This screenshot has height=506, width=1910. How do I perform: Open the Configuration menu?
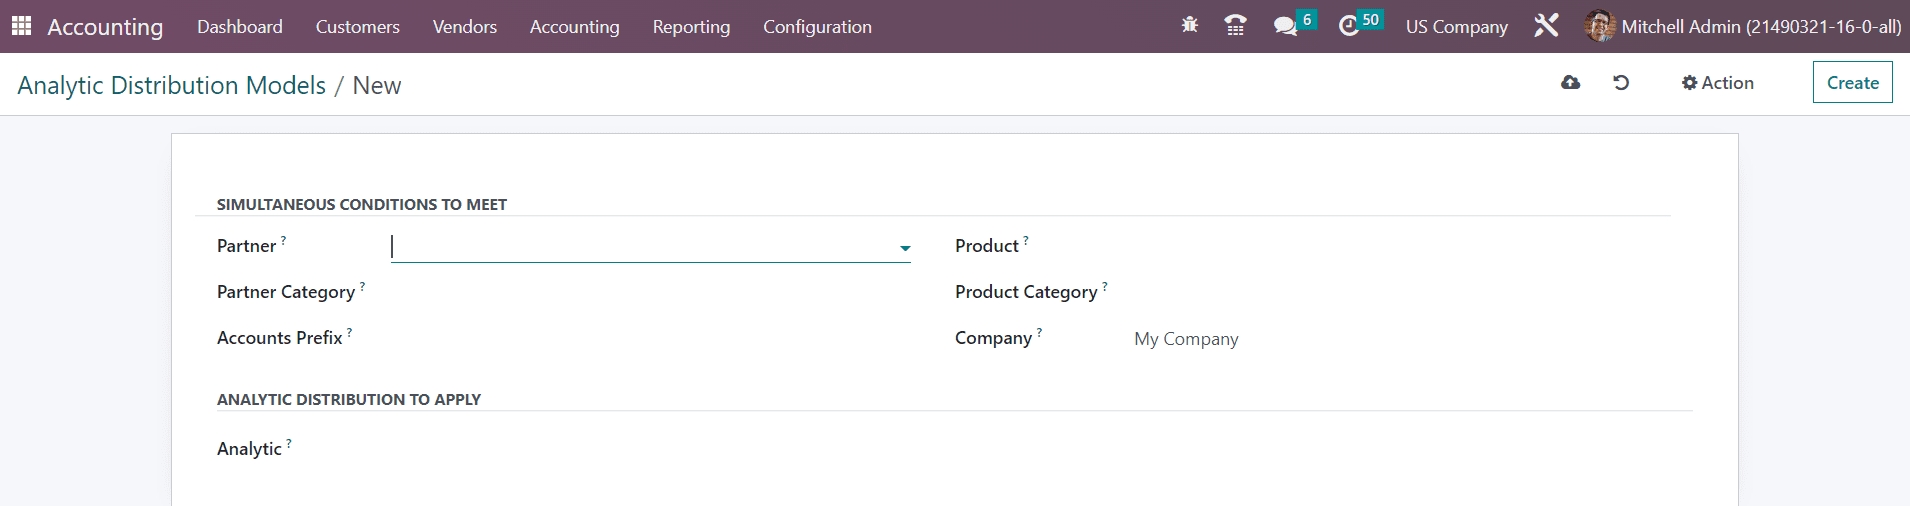[x=817, y=27]
